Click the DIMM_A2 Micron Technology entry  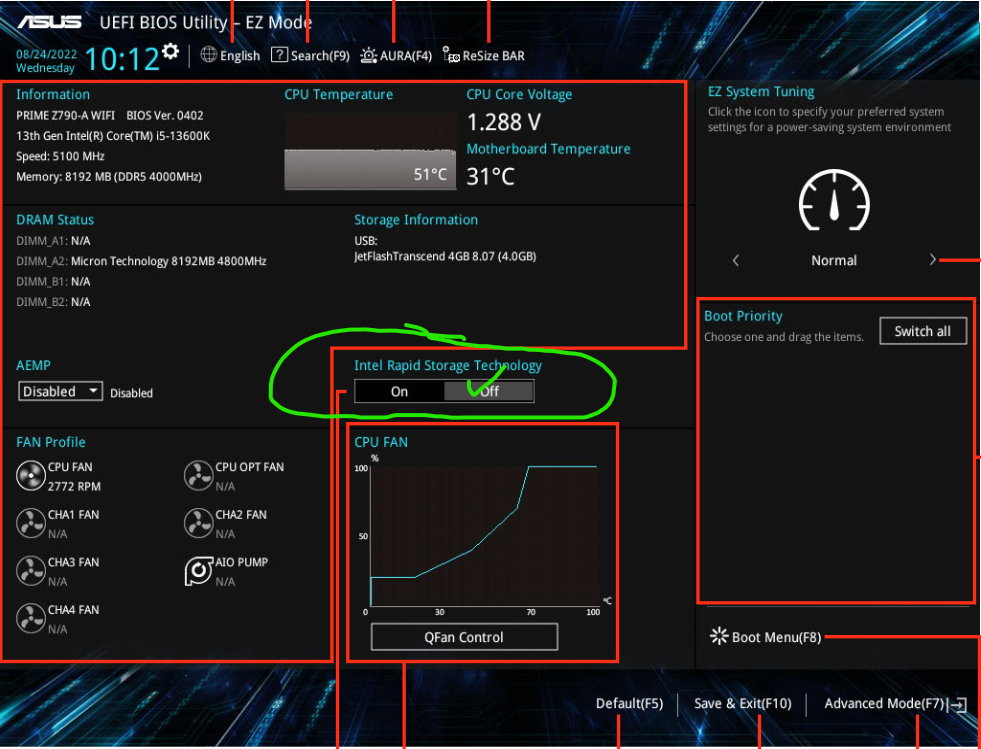[x=141, y=261]
